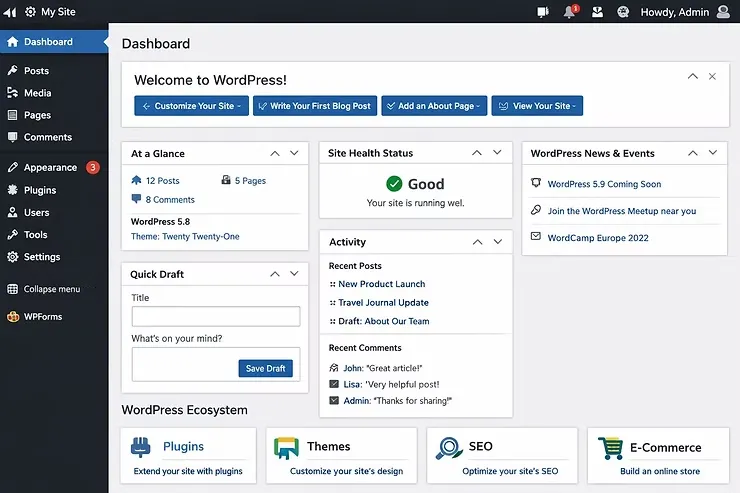
Task: Click the Tools wrench icon in sidebar
Action: coord(13,234)
